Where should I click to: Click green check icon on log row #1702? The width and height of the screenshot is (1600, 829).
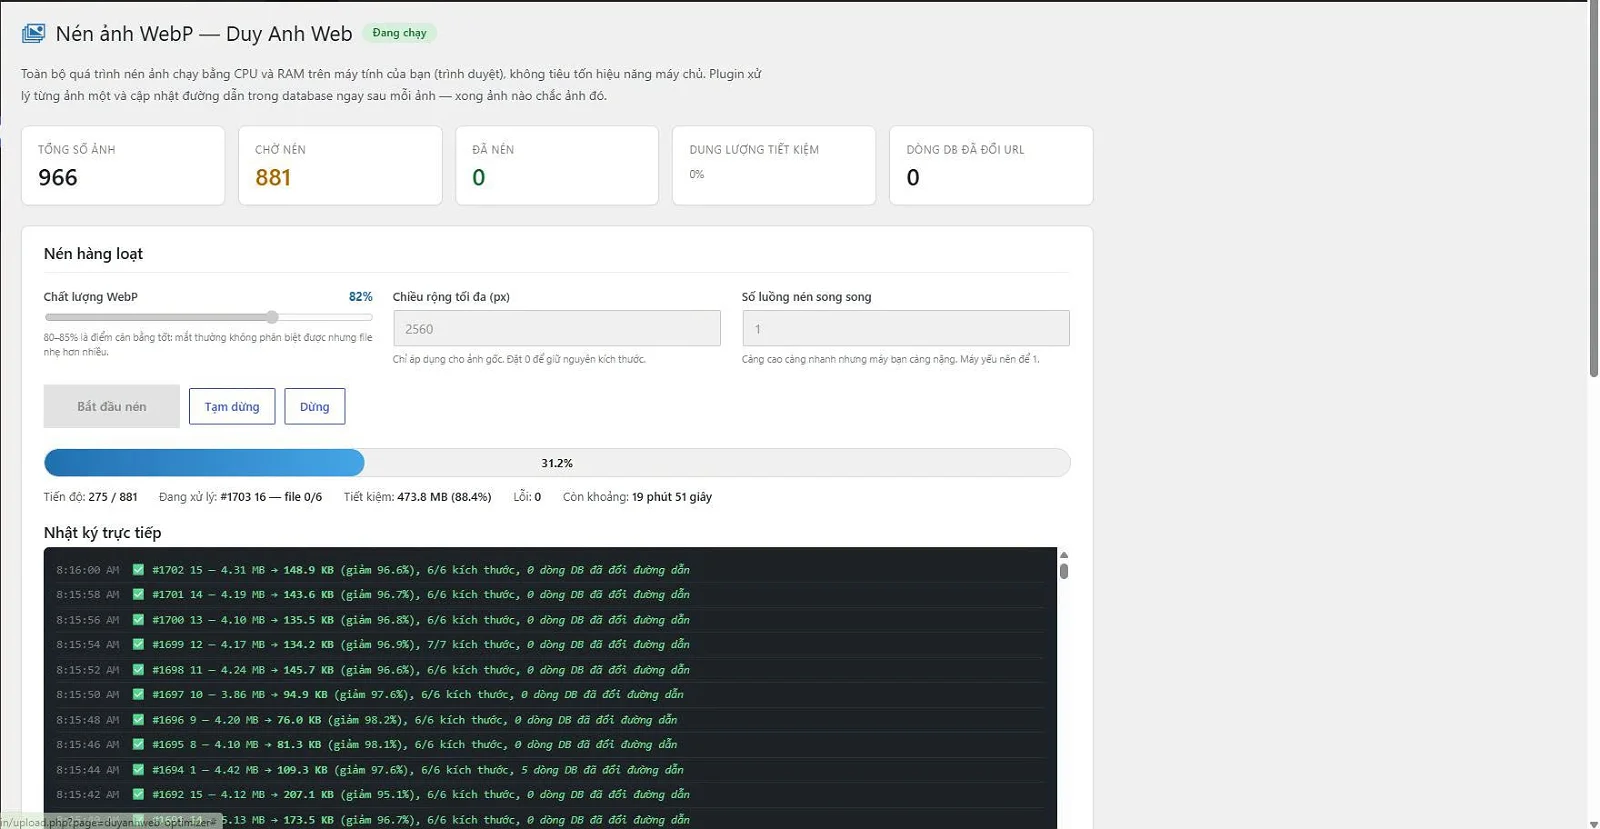click(x=139, y=570)
